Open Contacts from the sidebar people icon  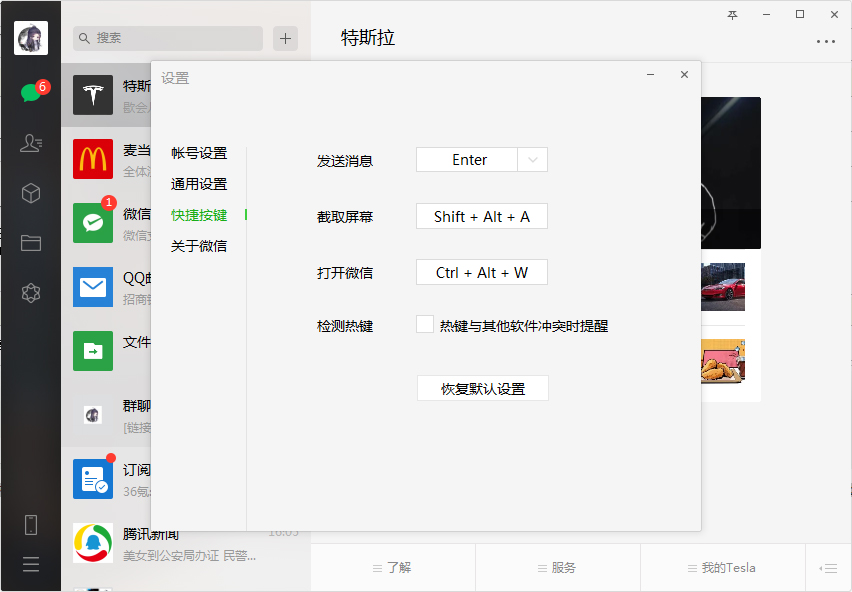tap(30, 143)
